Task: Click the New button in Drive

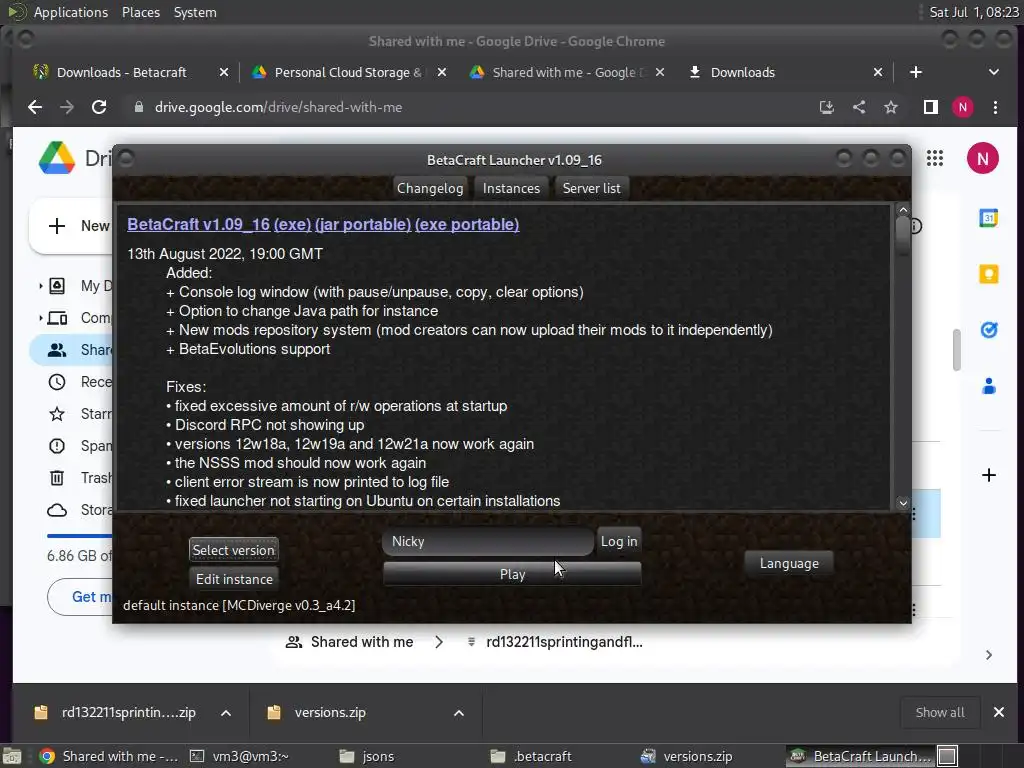Action: click(x=71, y=226)
